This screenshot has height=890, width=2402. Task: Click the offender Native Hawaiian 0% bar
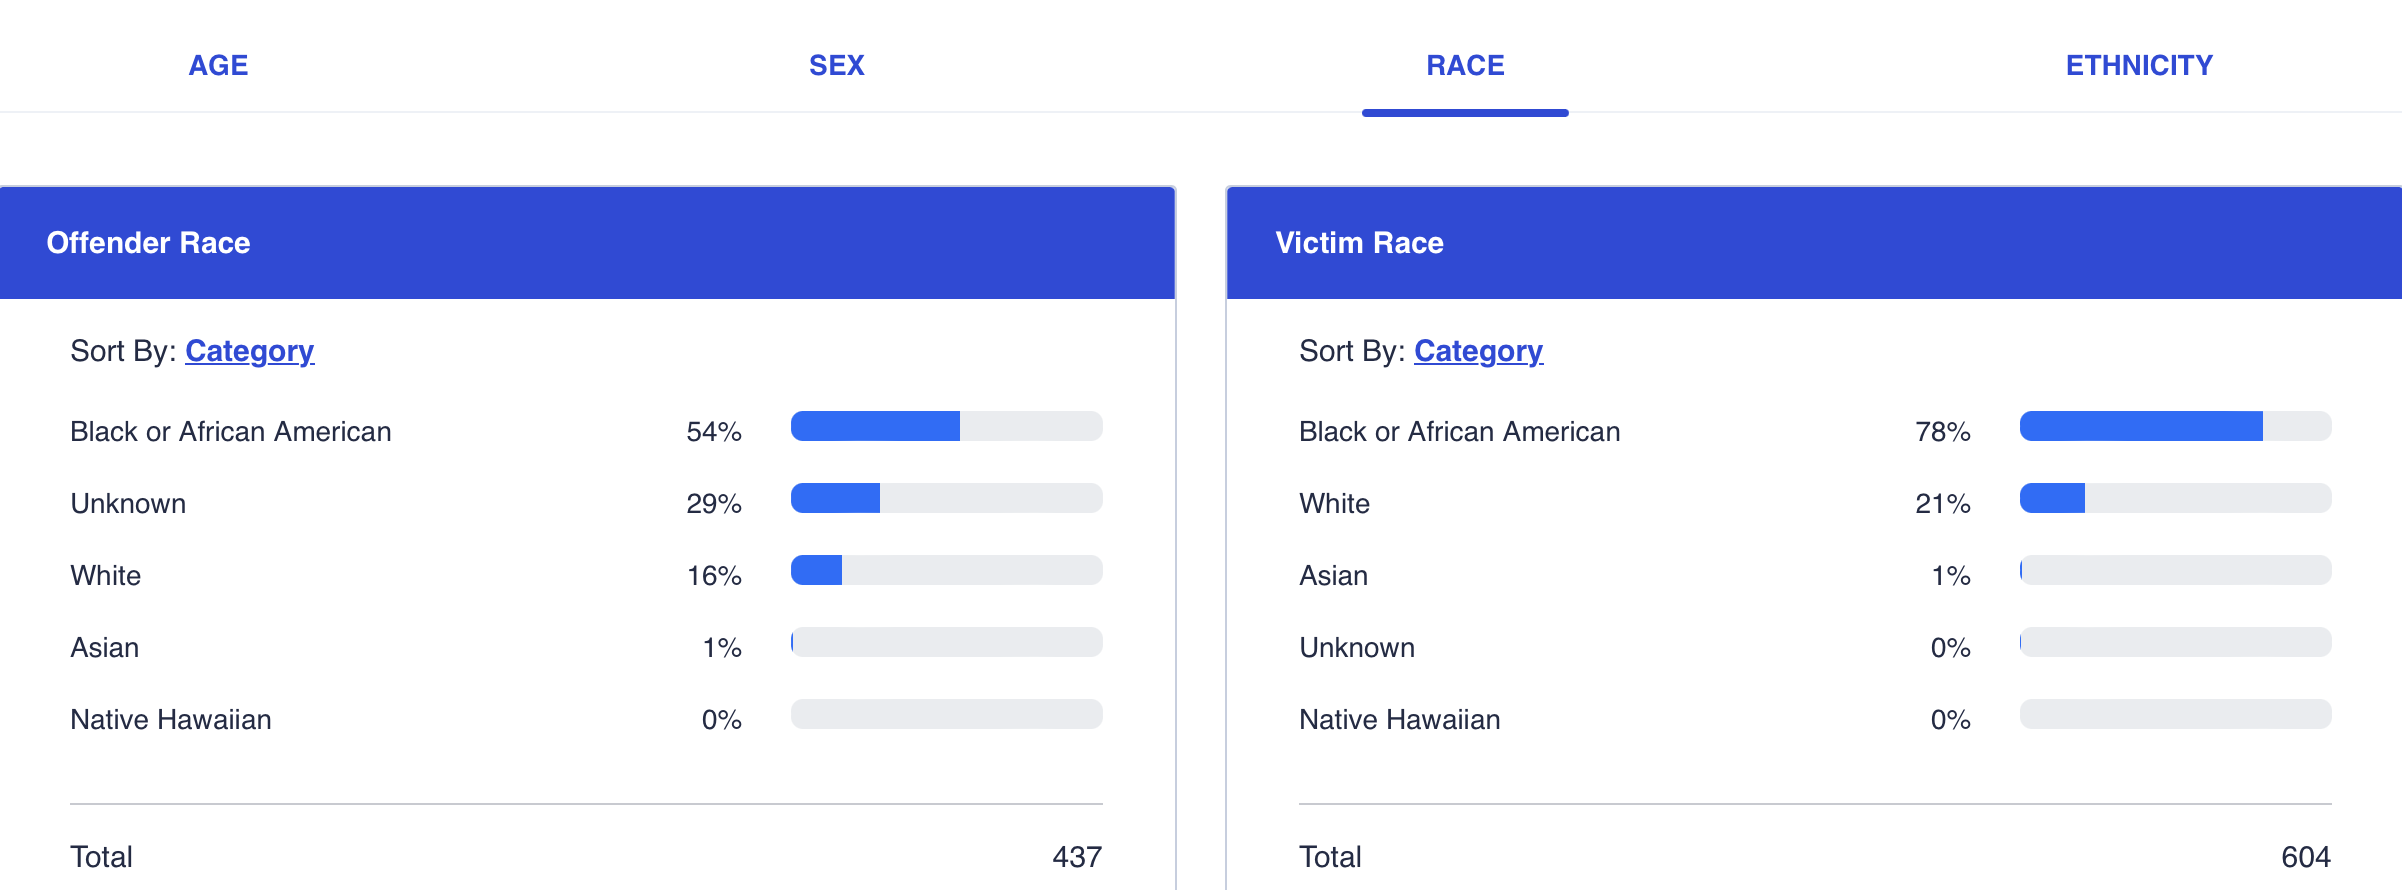[x=946, y=714]
